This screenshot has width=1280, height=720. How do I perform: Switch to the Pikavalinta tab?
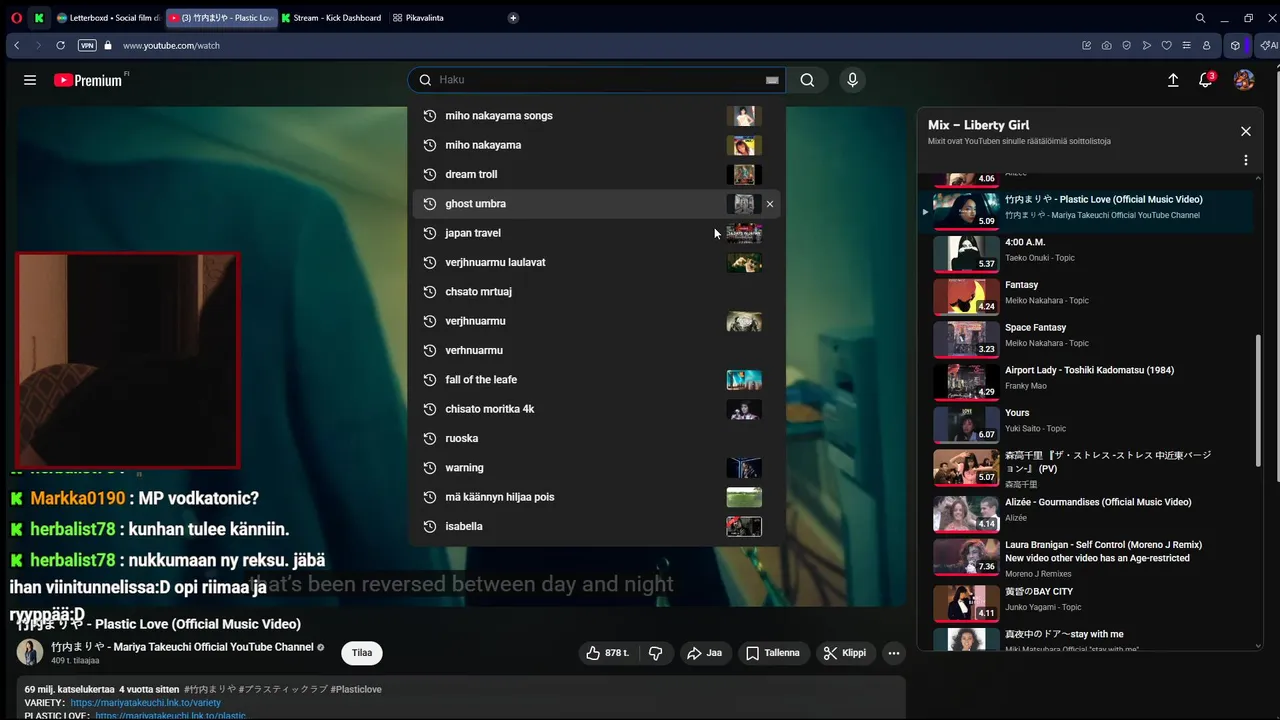tap(420, 18)
